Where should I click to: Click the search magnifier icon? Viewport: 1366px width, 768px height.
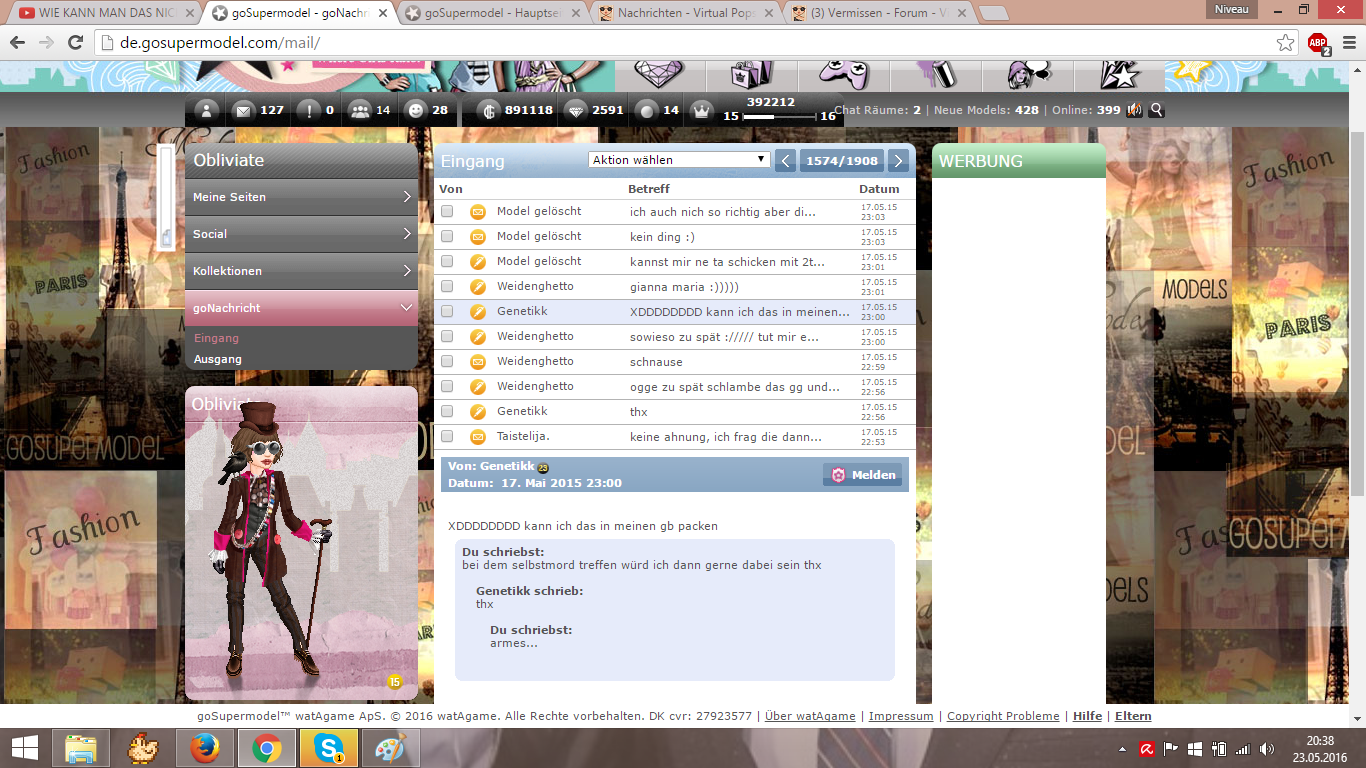(x=1157, y=110)
